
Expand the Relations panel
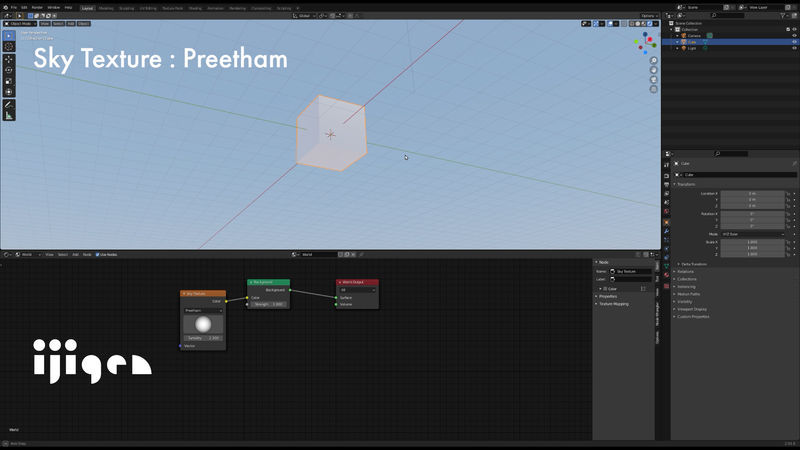click(685, 271)
